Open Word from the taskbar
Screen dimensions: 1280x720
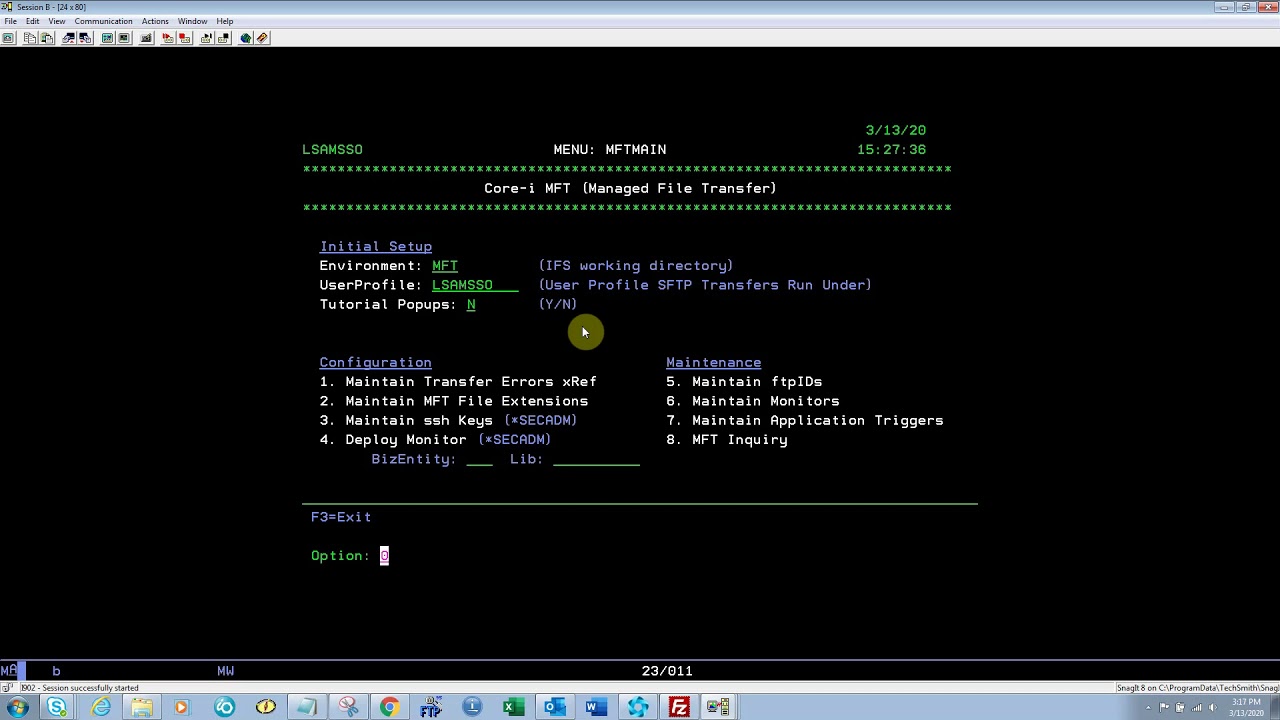point(595,708)
